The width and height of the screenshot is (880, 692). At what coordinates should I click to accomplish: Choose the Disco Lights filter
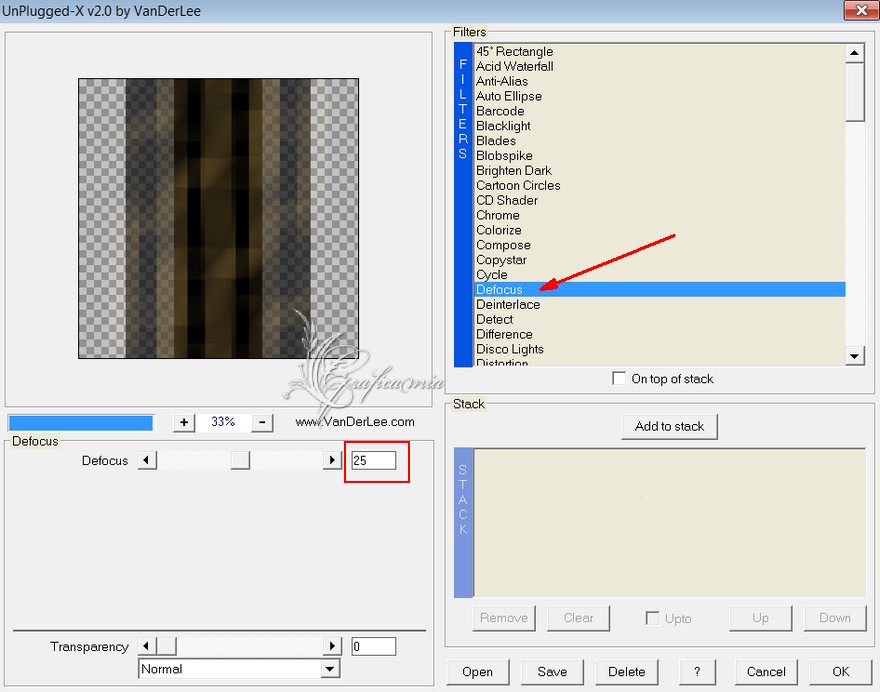pos(660,349)
